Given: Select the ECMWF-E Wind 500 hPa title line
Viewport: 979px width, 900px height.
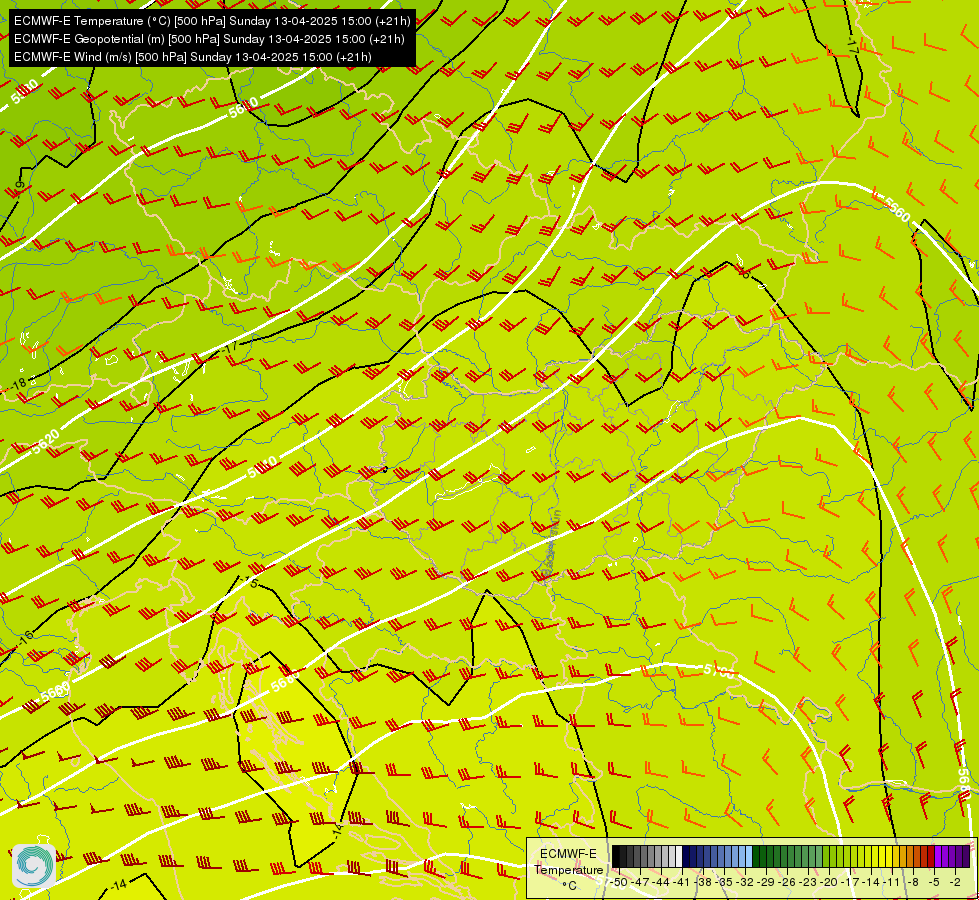Looking at the screenshot, I should click(x=193, y=57).
